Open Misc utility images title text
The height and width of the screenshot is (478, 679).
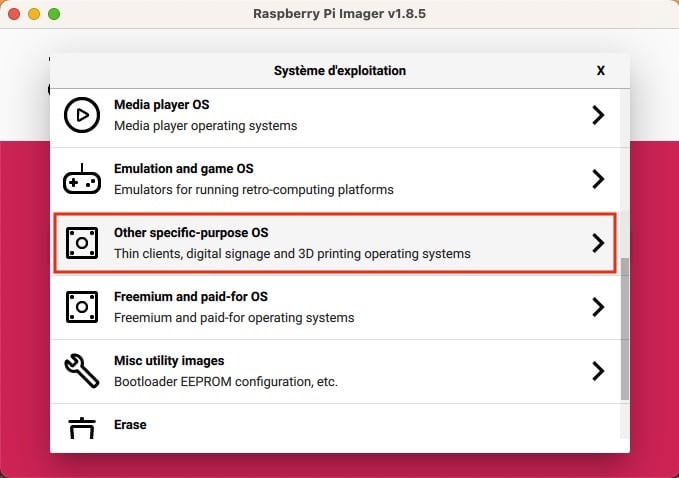[x=169, y=361]
